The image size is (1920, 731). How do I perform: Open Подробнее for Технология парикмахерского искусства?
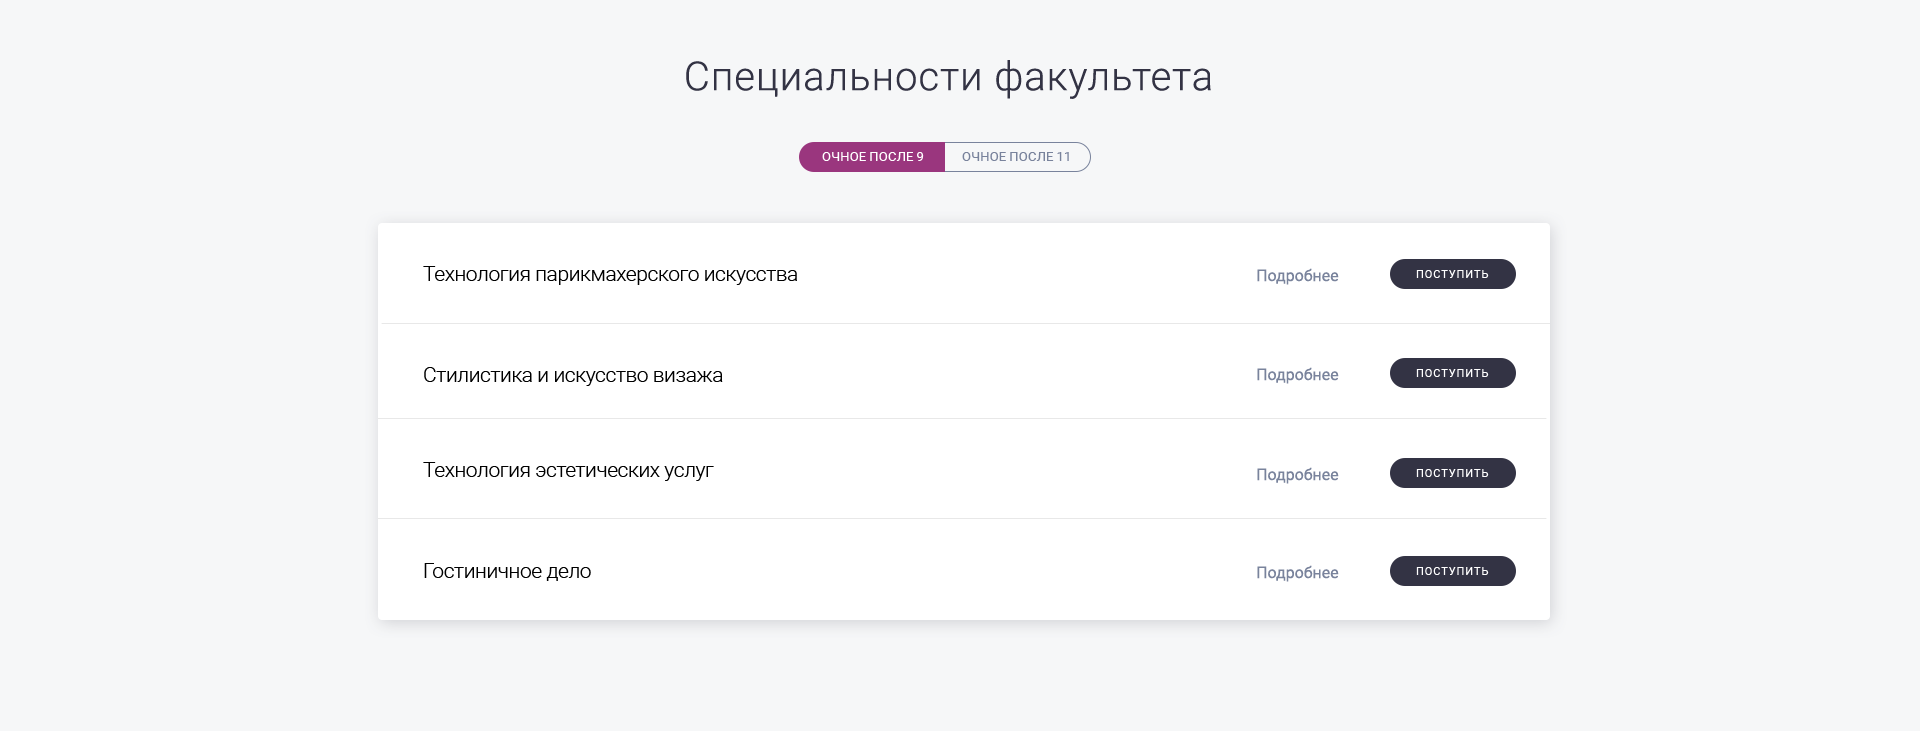[1296, 276]
